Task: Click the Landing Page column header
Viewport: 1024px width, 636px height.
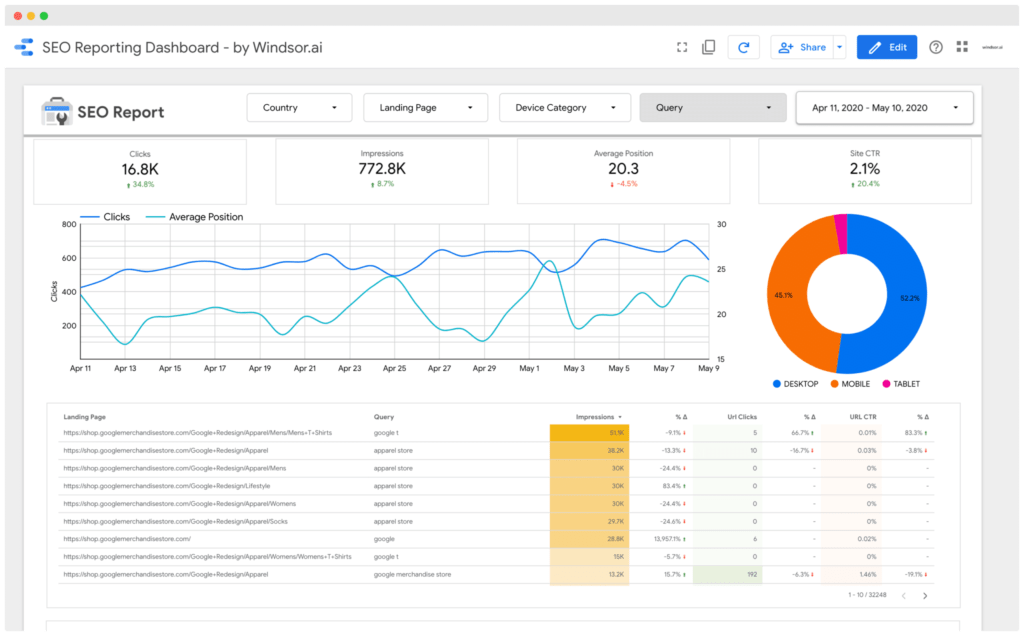Action: click(x=85, y=417)
